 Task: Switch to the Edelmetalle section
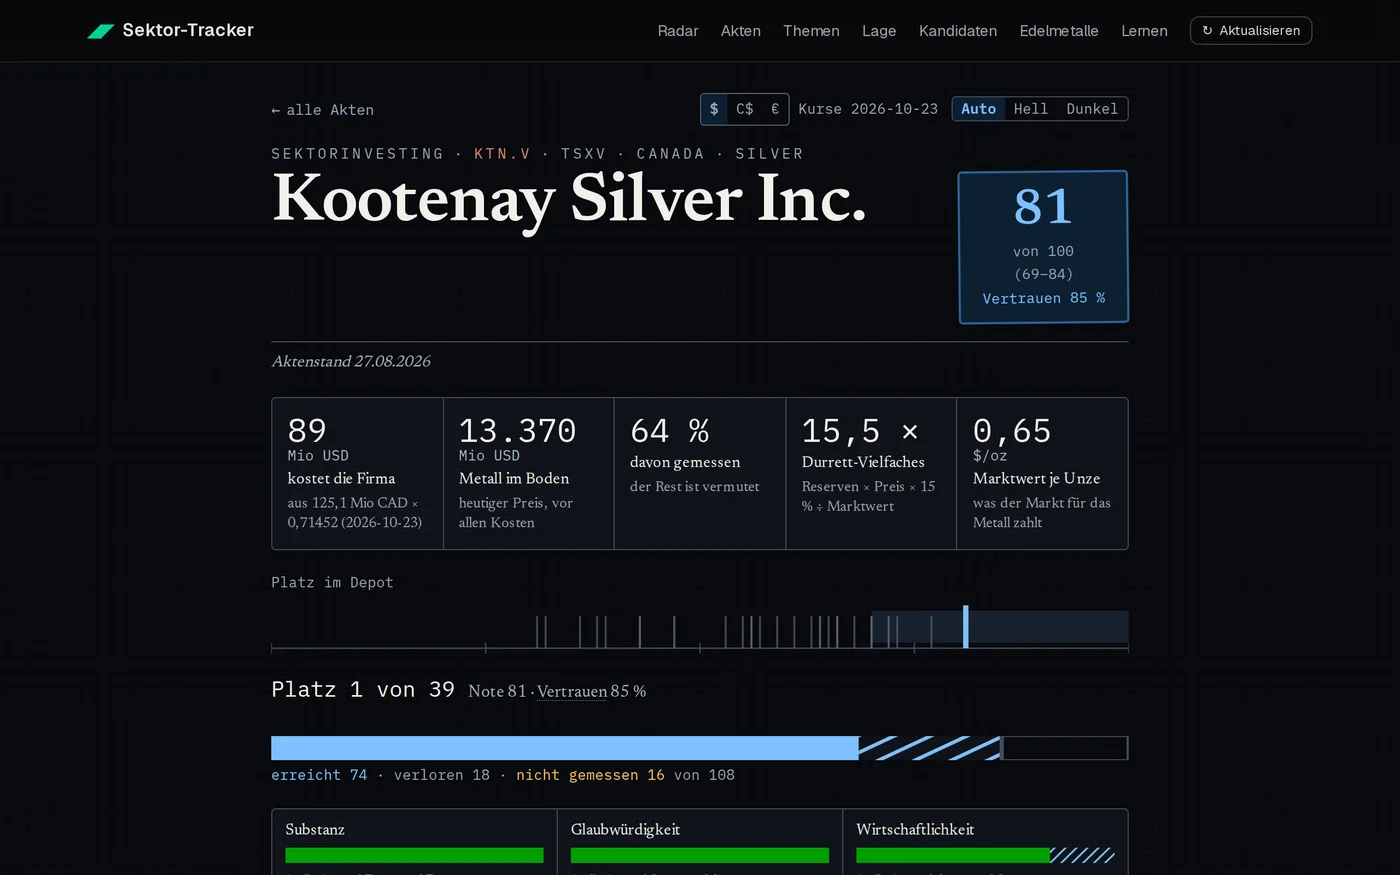[x=1059, y=31]
